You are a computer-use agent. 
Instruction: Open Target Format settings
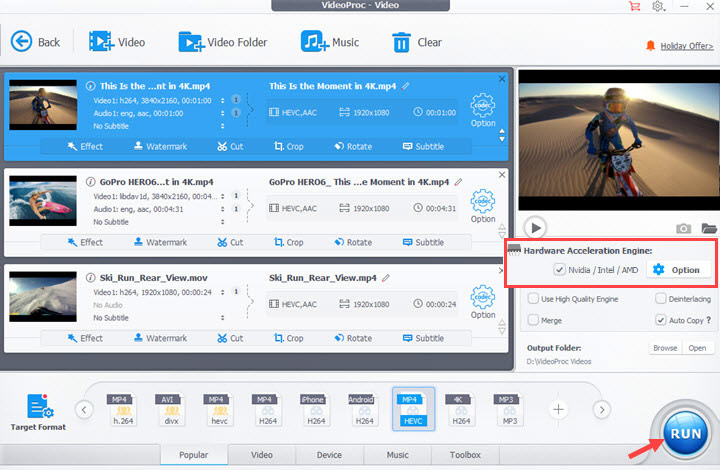point(38,412)
